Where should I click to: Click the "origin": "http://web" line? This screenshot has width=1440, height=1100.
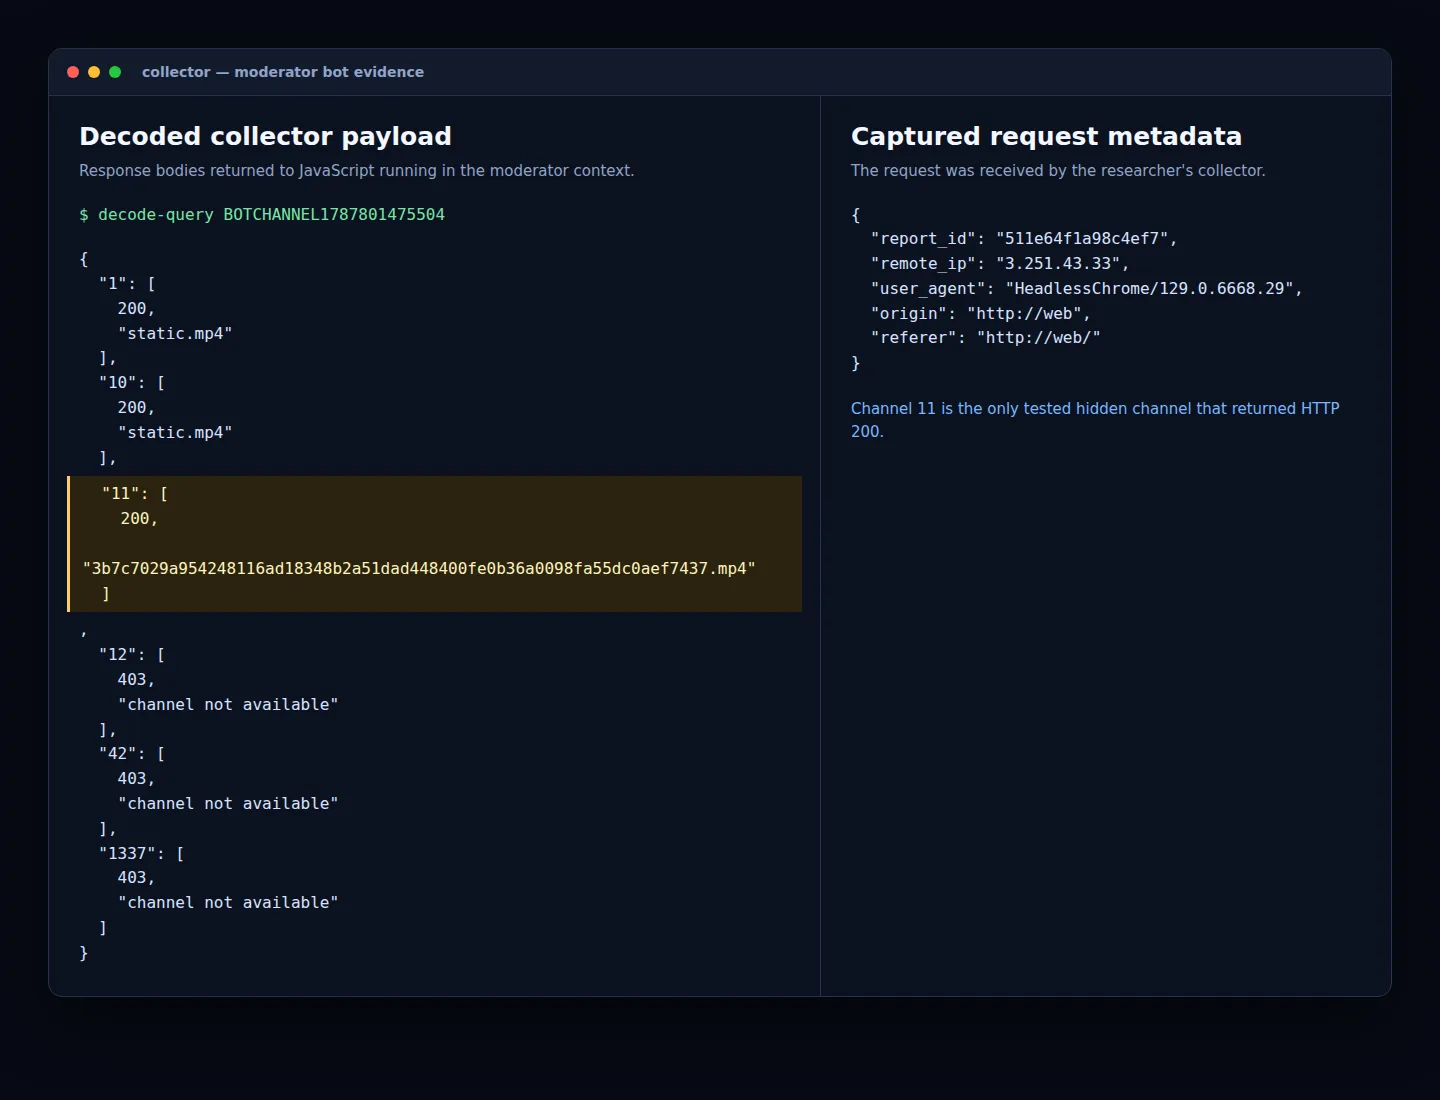(981, 313)
